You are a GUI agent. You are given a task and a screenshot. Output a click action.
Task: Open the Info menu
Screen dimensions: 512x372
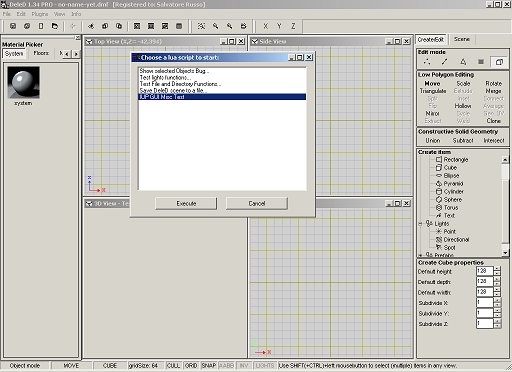coord(76,14)
